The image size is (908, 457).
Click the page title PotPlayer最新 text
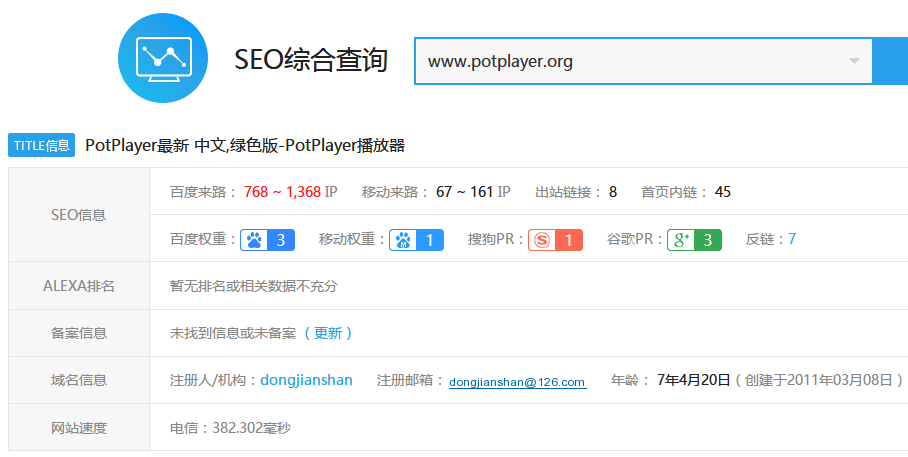click(x=245, y=145)
